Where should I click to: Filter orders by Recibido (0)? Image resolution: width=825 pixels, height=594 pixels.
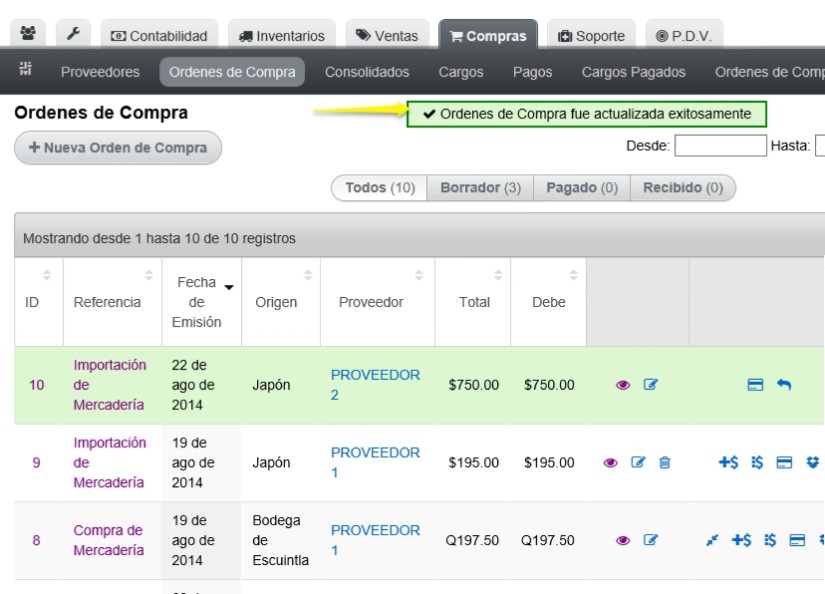click(x=683, y=188)
